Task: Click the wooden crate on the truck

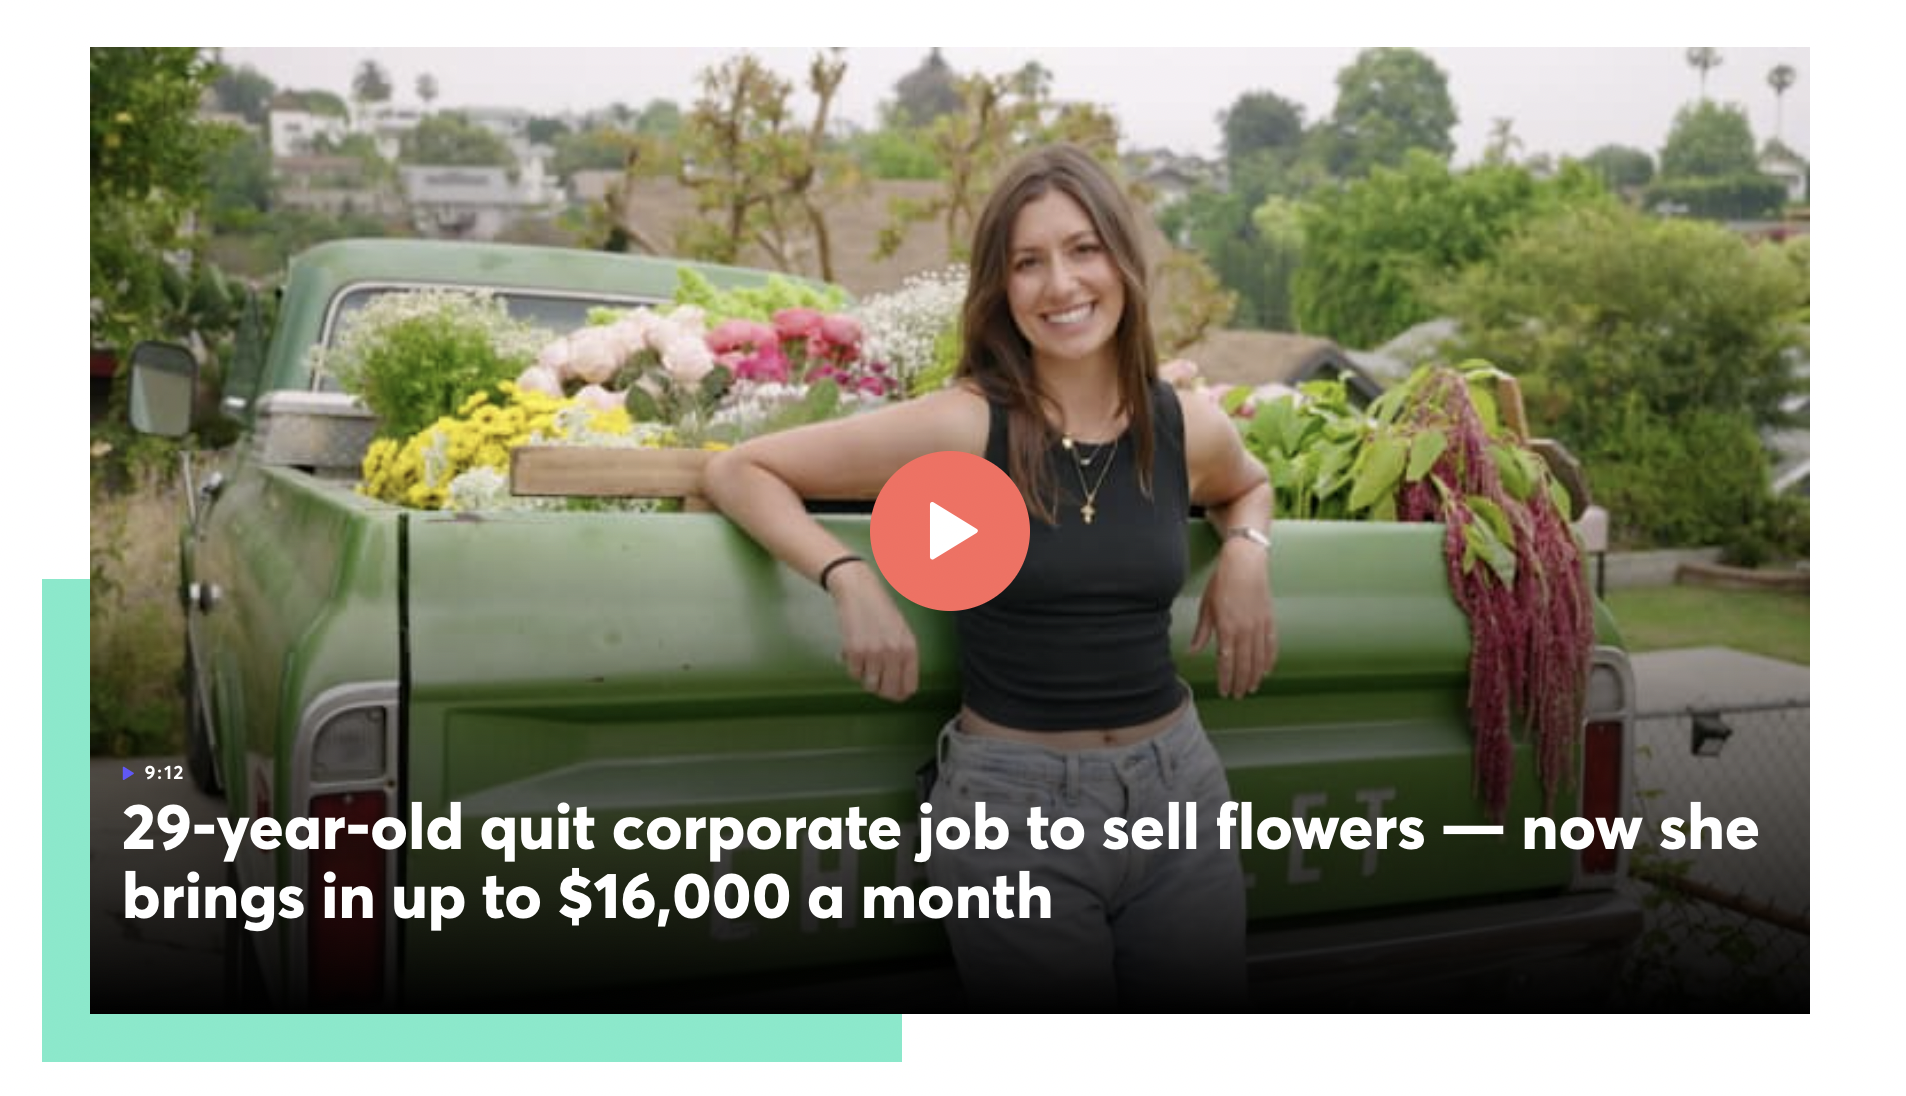Action: 610,472
